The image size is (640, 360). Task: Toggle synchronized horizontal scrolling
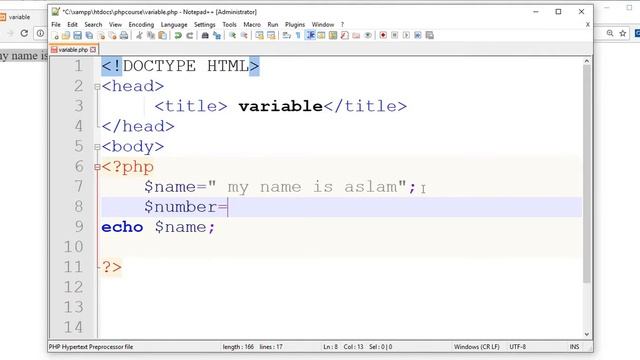[271, 36]
